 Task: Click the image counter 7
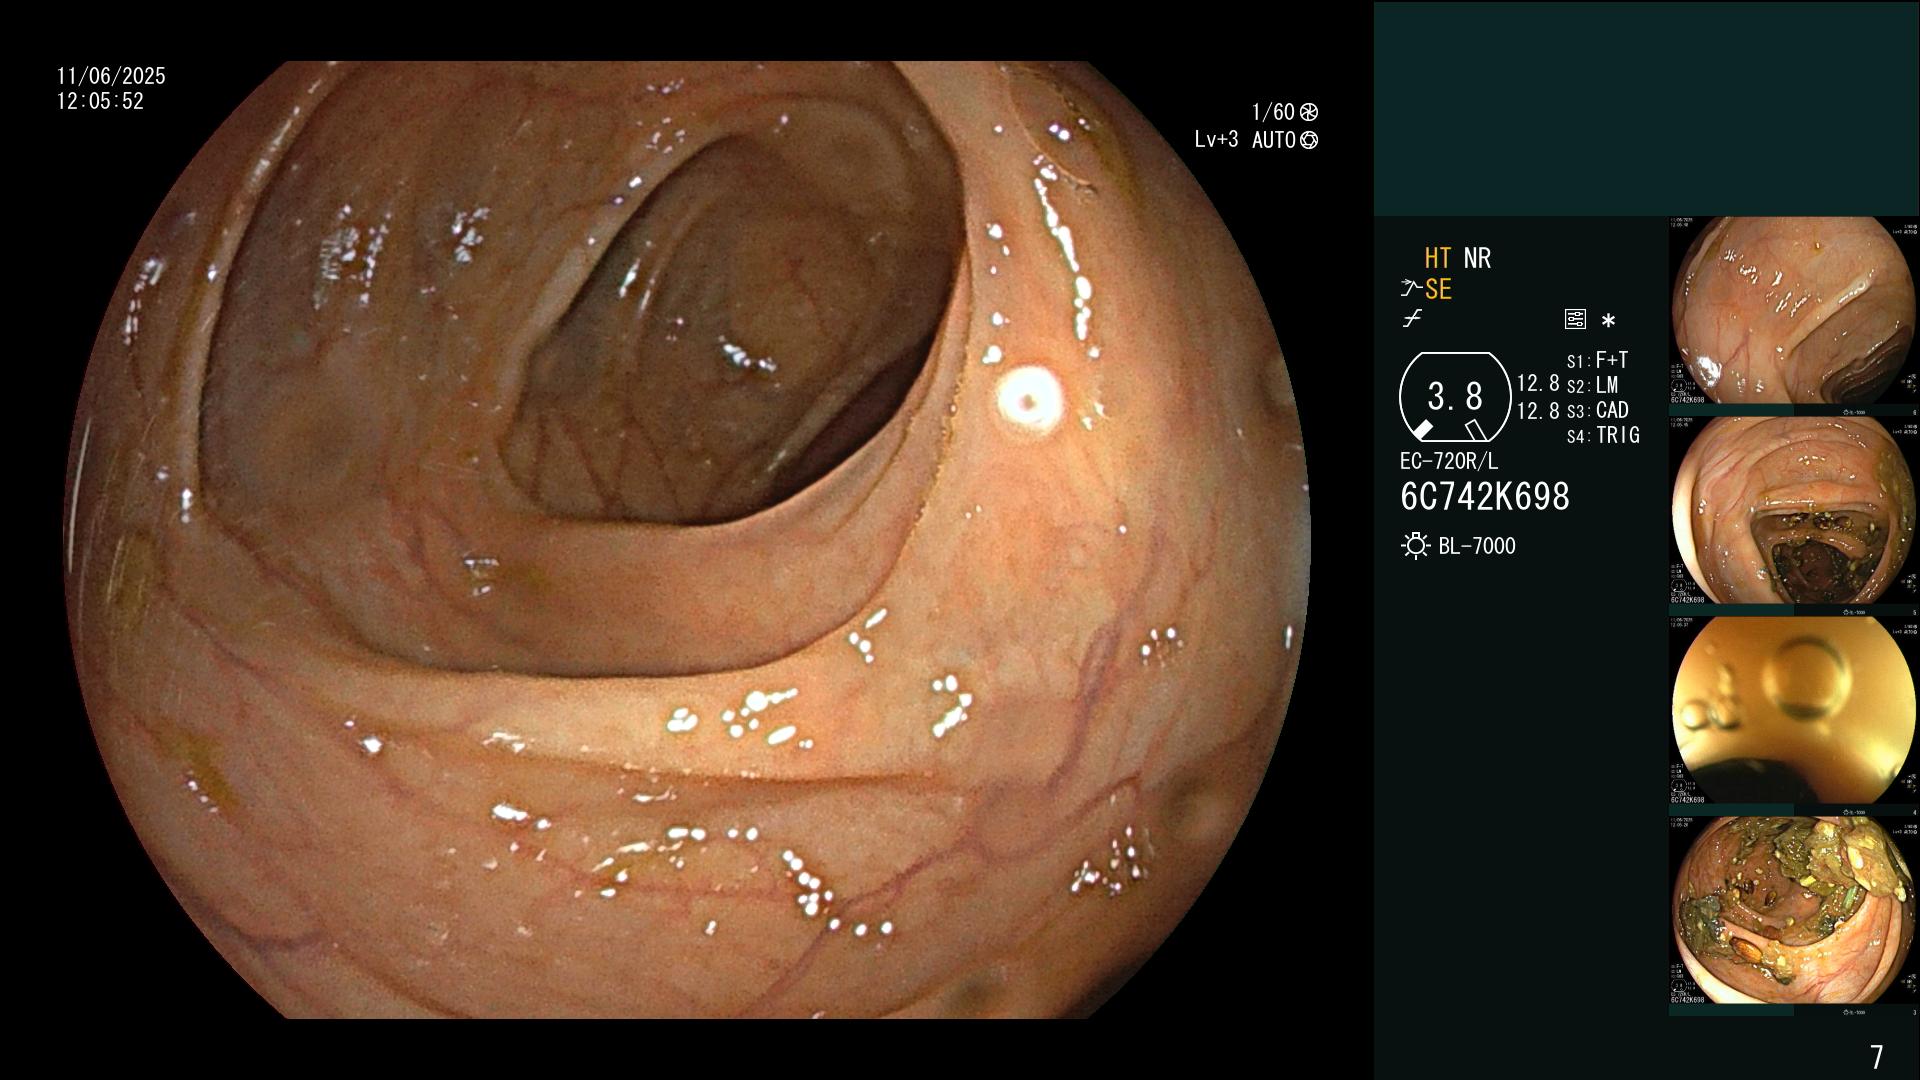1876,1057
